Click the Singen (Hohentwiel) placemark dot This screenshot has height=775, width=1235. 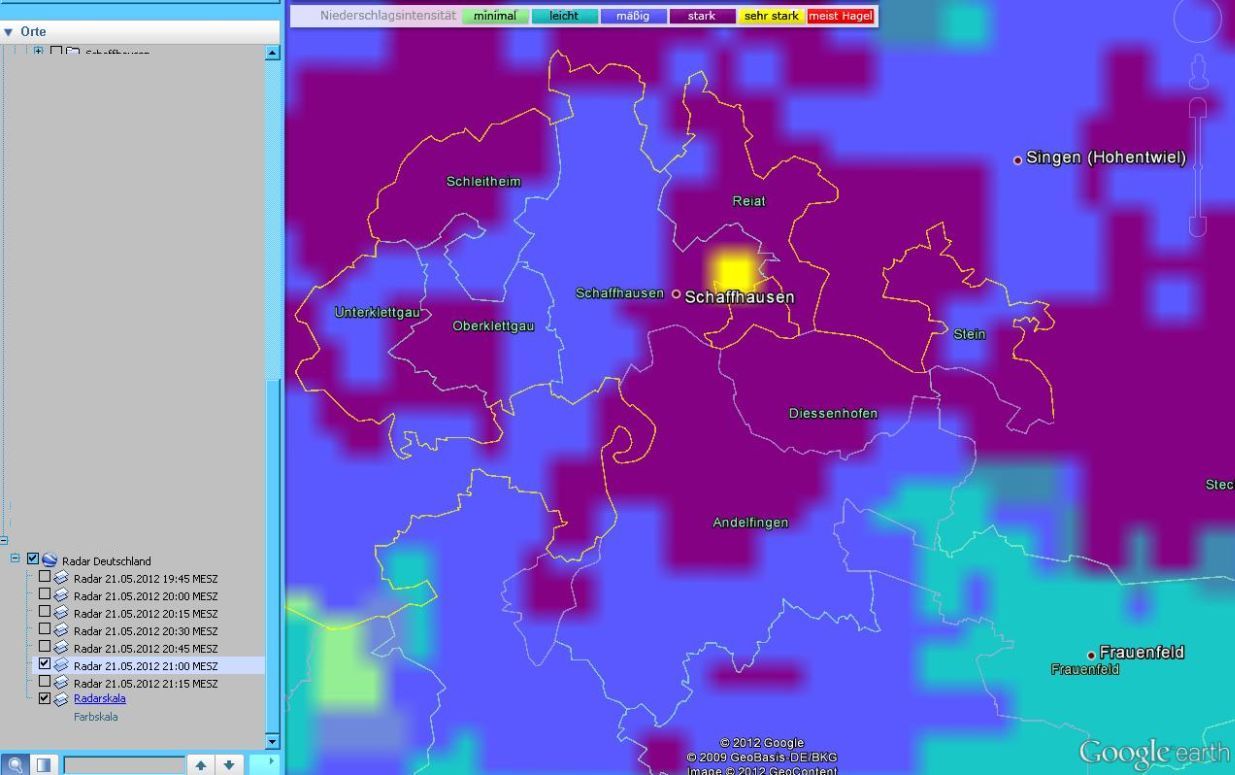point(1018,160)
